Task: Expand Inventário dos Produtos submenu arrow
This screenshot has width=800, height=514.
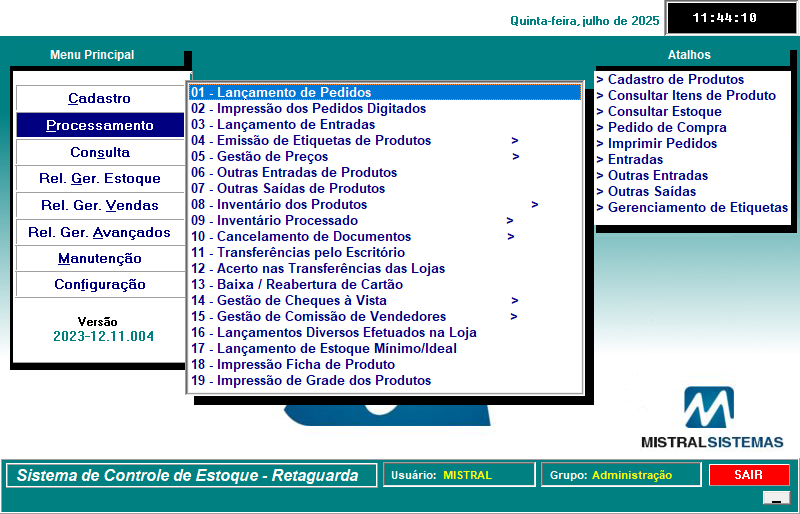Action: pos(535,205)
